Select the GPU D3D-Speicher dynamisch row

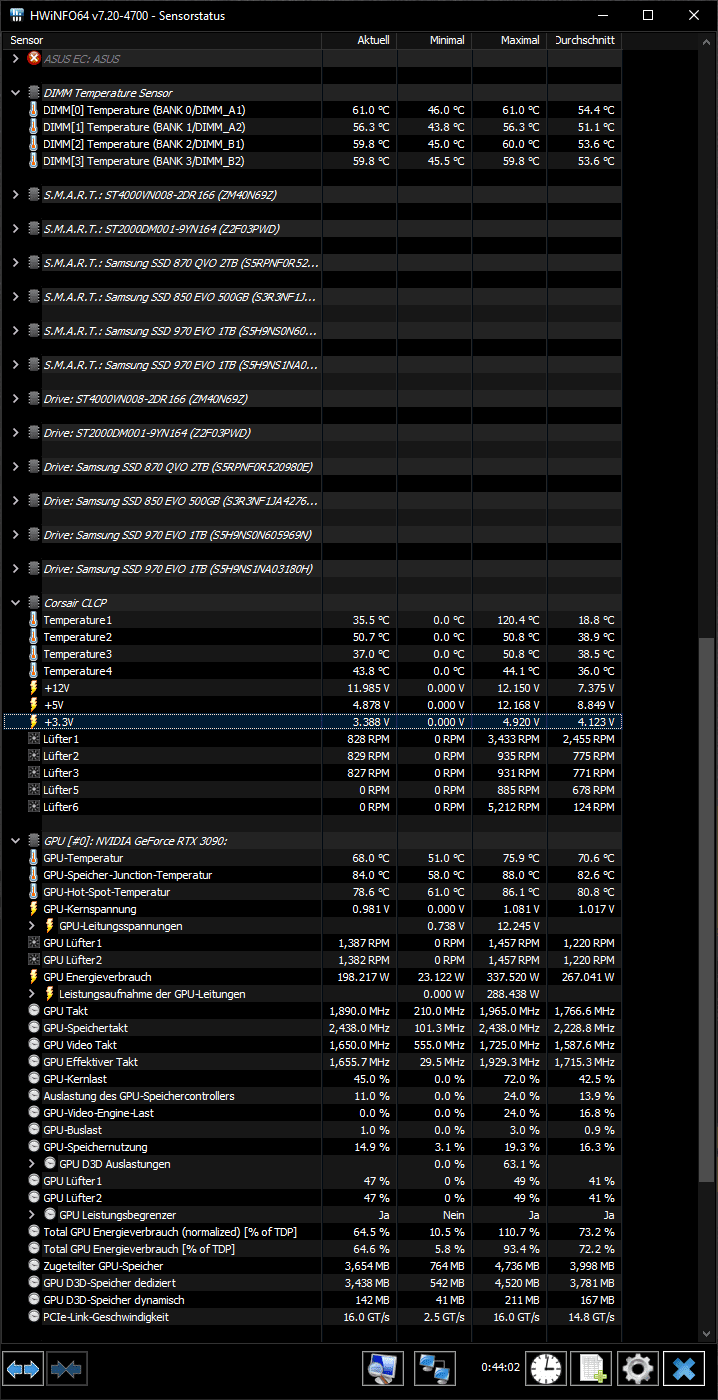pos(312,1300)
